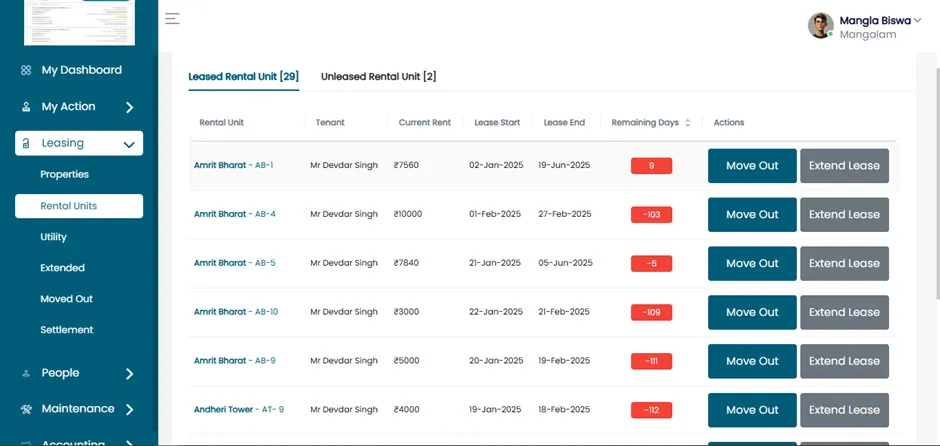This screenshot has width=940, height=446.
Task: Click the My Action person icon
Action: click(26, 107)
